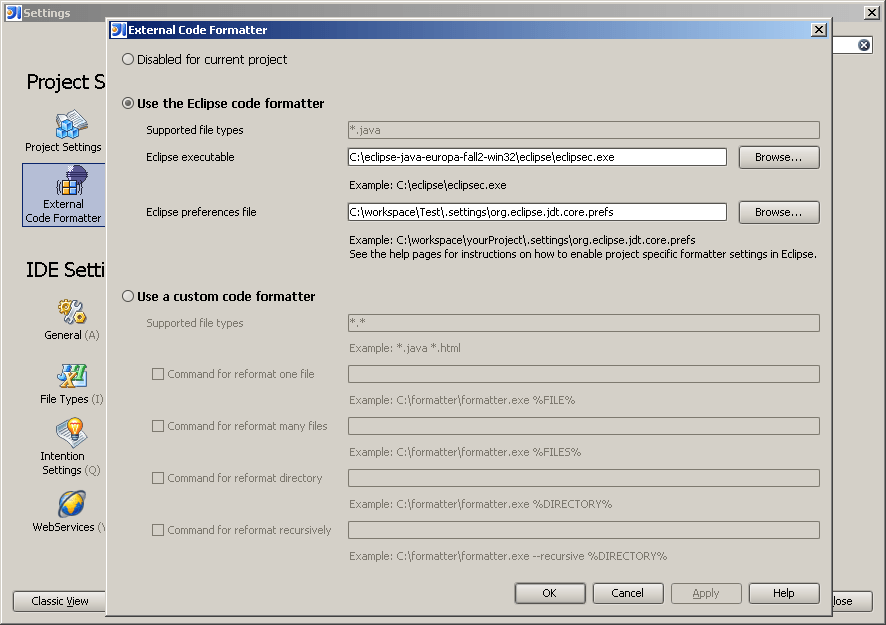886x625 pixels.
Task: Close the Settings window
Action: [871, 12]
